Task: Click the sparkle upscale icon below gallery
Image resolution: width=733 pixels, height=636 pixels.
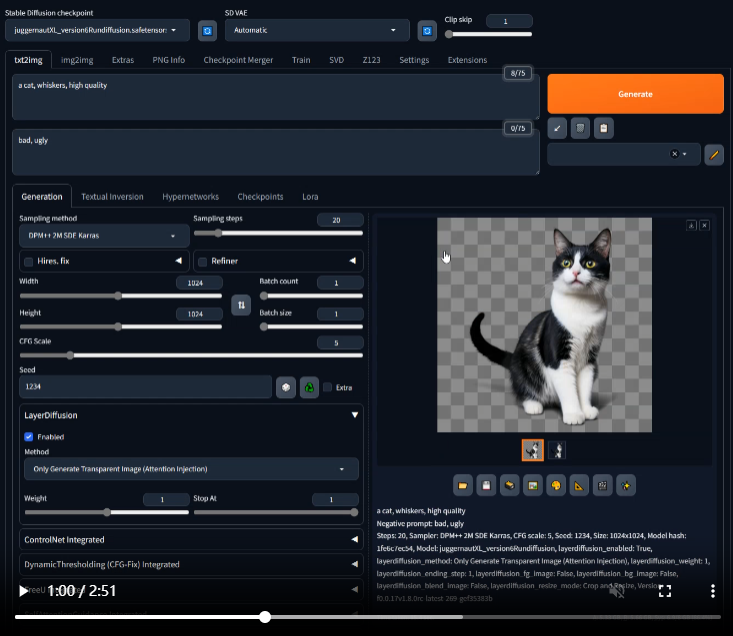Action: click(626, 486)
